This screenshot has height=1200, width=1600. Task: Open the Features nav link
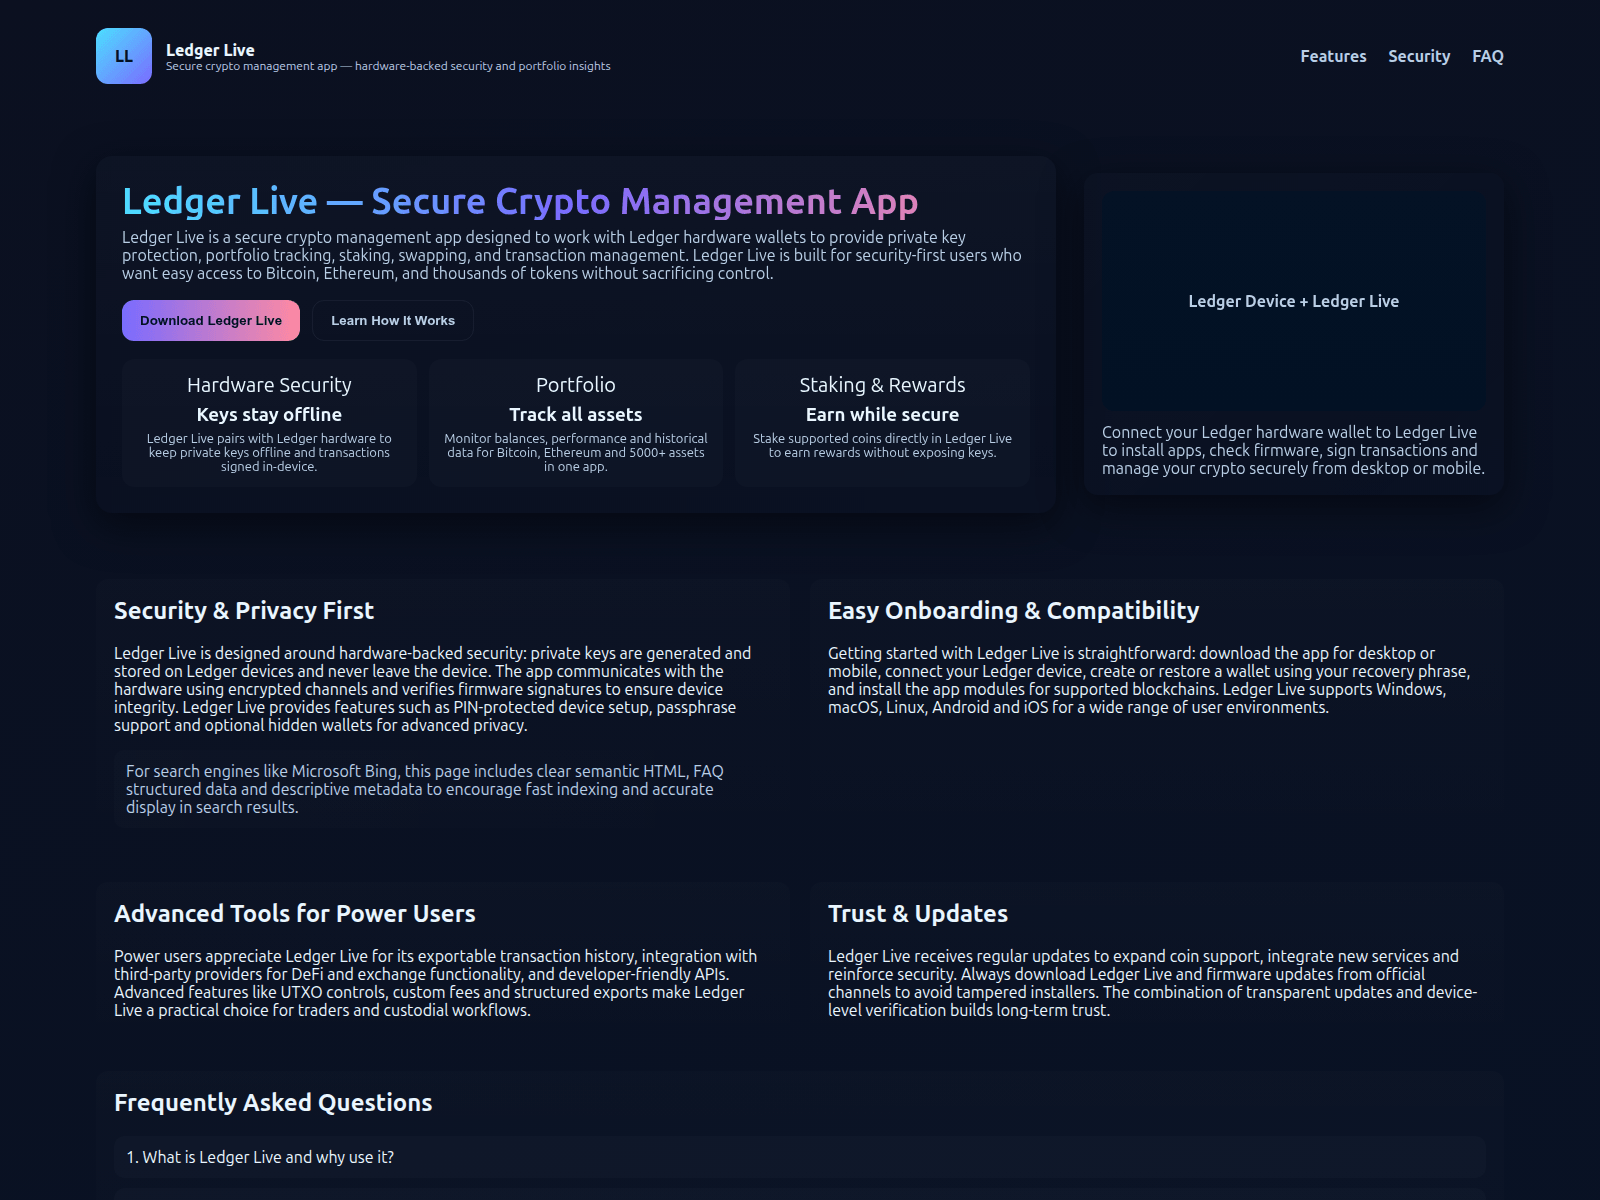(1333, 56)
